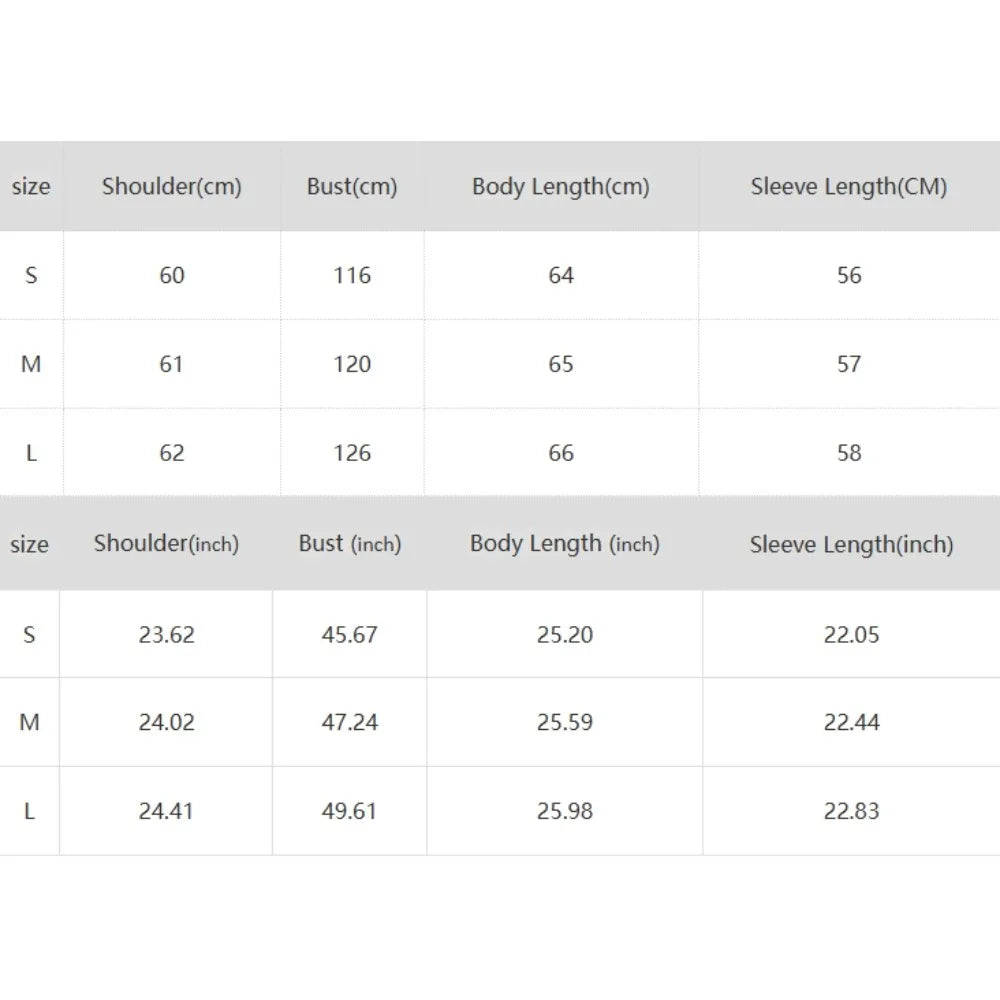Click the Body Length(cm) header cell

pyautogui.click(x=561, y=187)
